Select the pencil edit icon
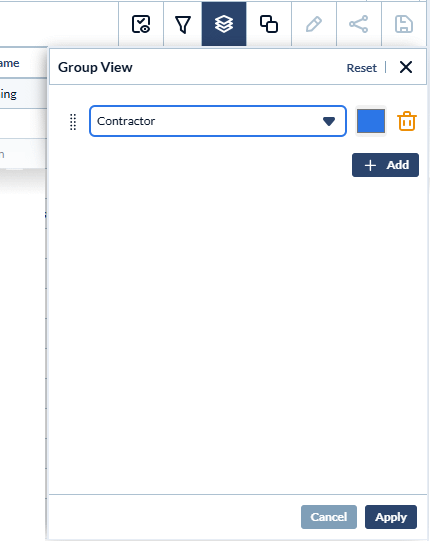Viewport: 430px width, 543px height. click(314, 24)
